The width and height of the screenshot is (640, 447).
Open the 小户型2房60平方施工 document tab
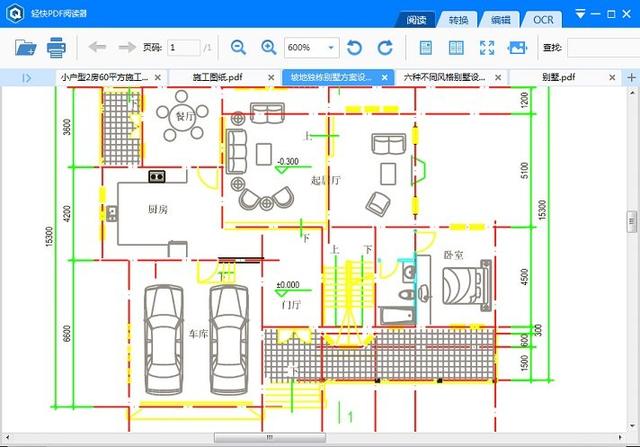(104, 77)
